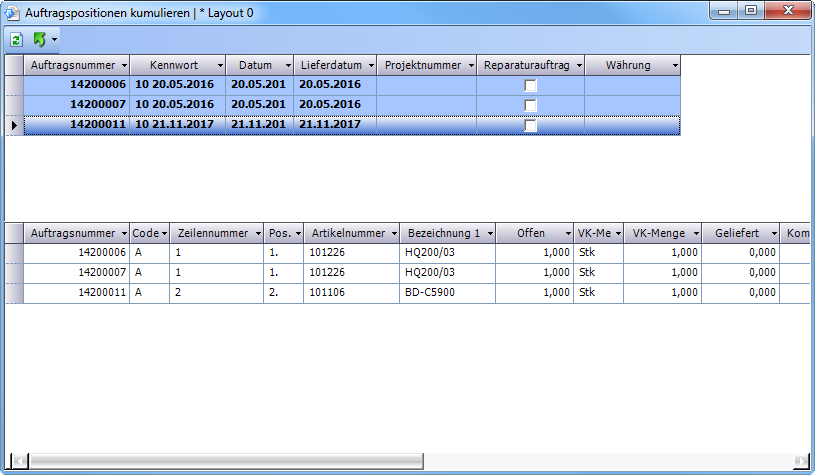Click the window icon in the title bar
This screenshot has width=815, height=475.
[13, 12]
